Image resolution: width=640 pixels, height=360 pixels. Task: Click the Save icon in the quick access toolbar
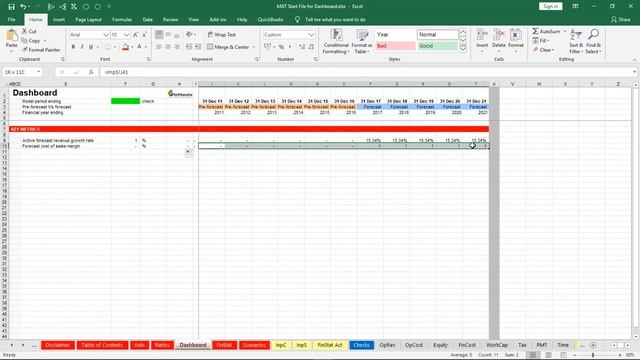pyautogui.click(x=11, y=7)
